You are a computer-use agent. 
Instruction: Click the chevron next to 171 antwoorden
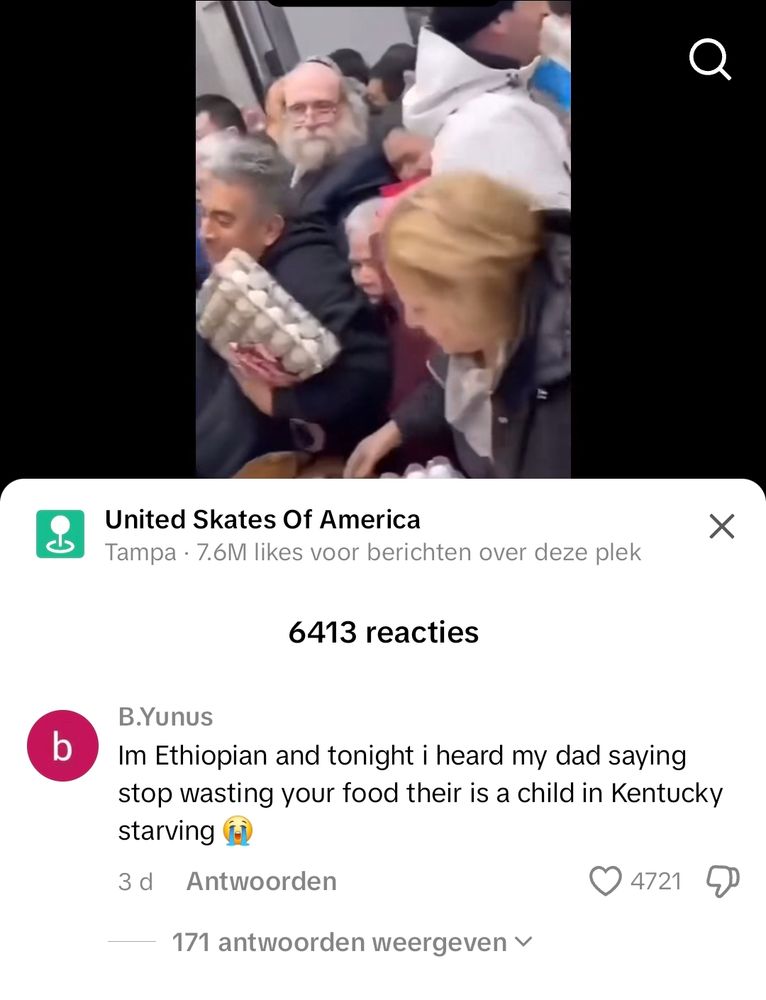(522, 941)
